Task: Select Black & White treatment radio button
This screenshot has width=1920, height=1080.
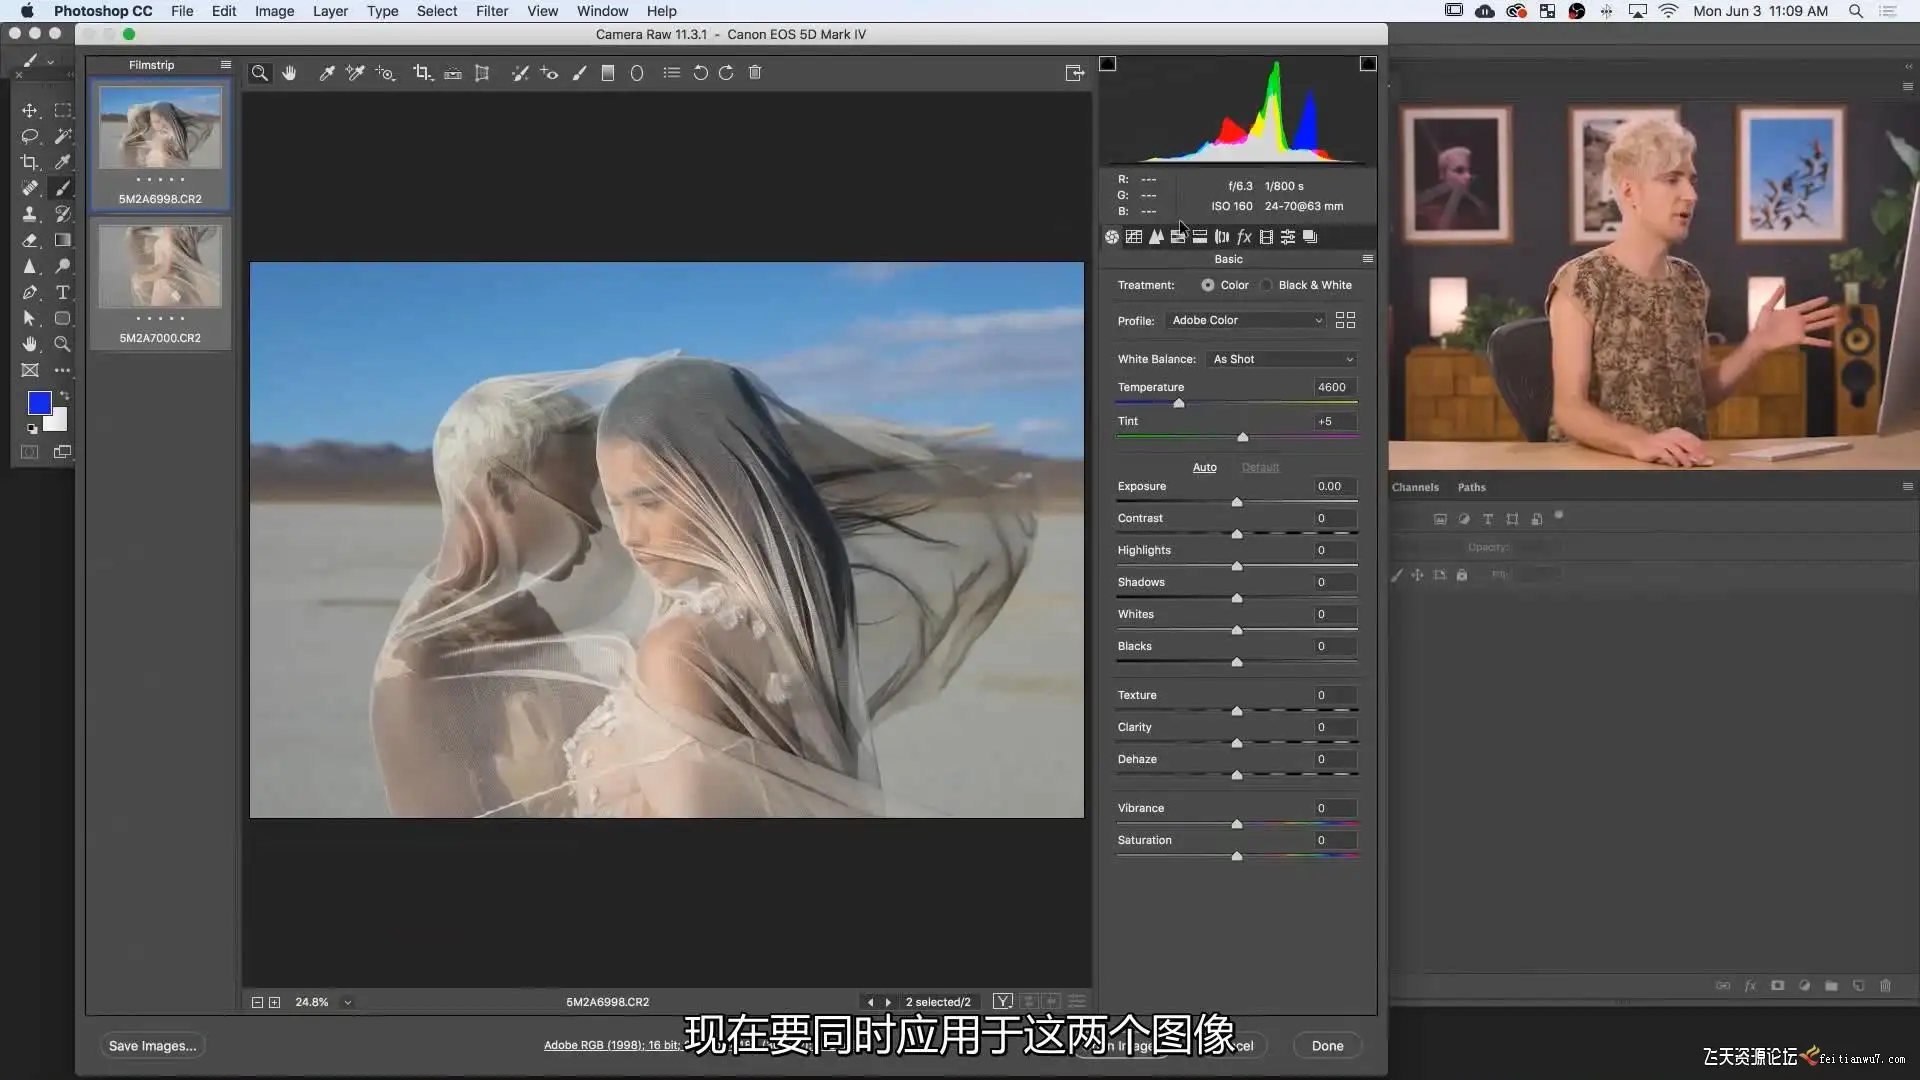Action: pyautogui.click(x=1267, y=285)
